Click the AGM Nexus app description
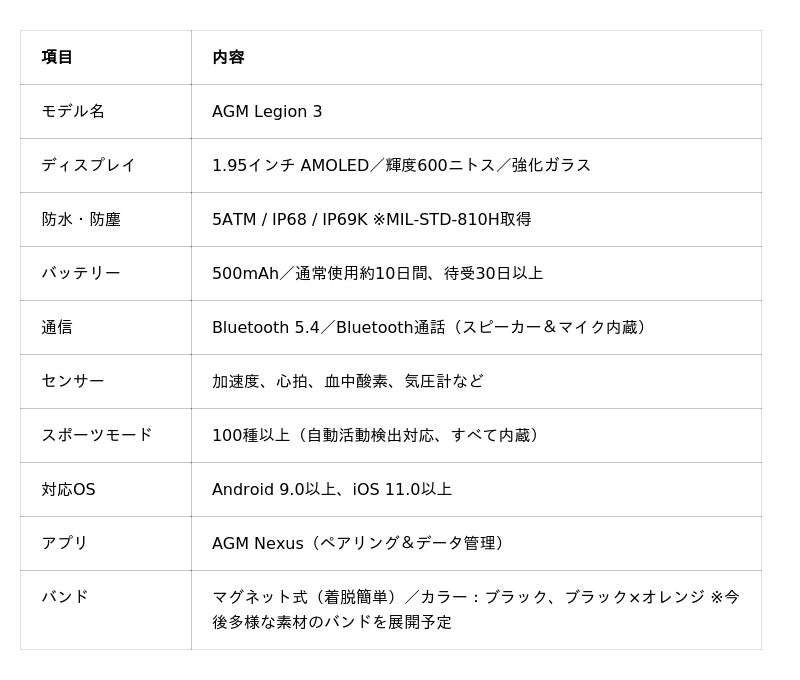The height and width of the screenshot is (680, 800). pos(361,543)
